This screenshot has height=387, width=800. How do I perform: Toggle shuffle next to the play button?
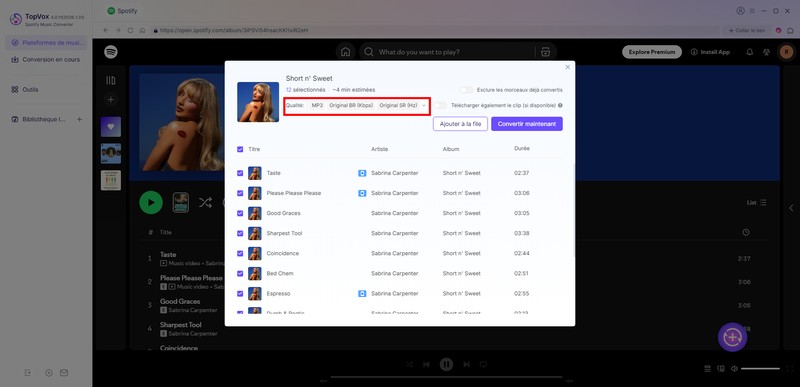pyautogui.click(x=205, y=202)
